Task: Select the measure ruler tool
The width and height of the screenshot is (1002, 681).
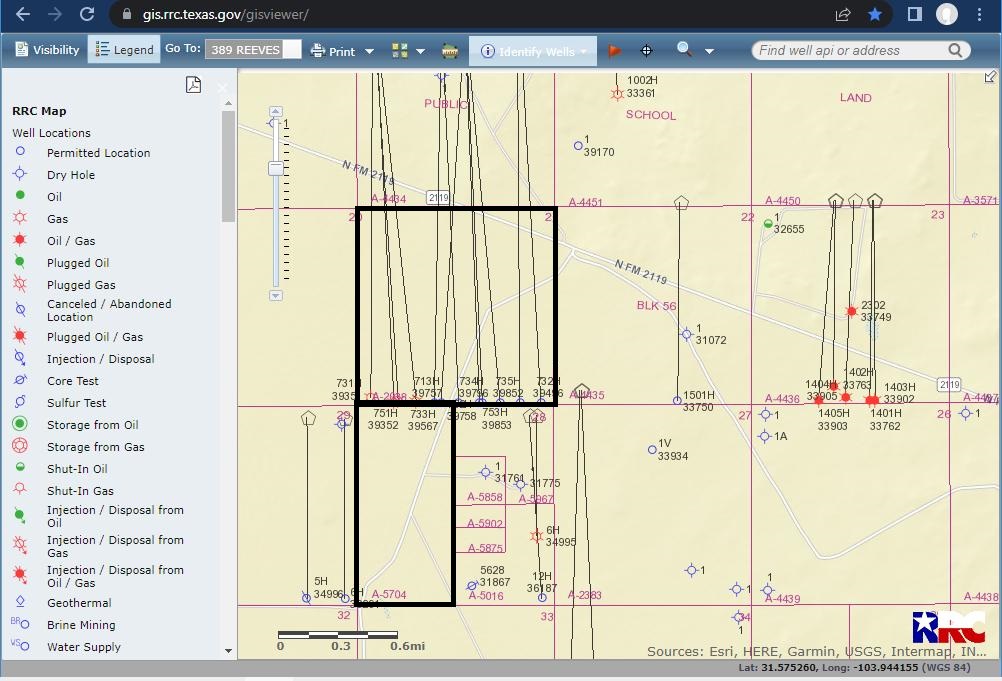Action: (450, 51)
